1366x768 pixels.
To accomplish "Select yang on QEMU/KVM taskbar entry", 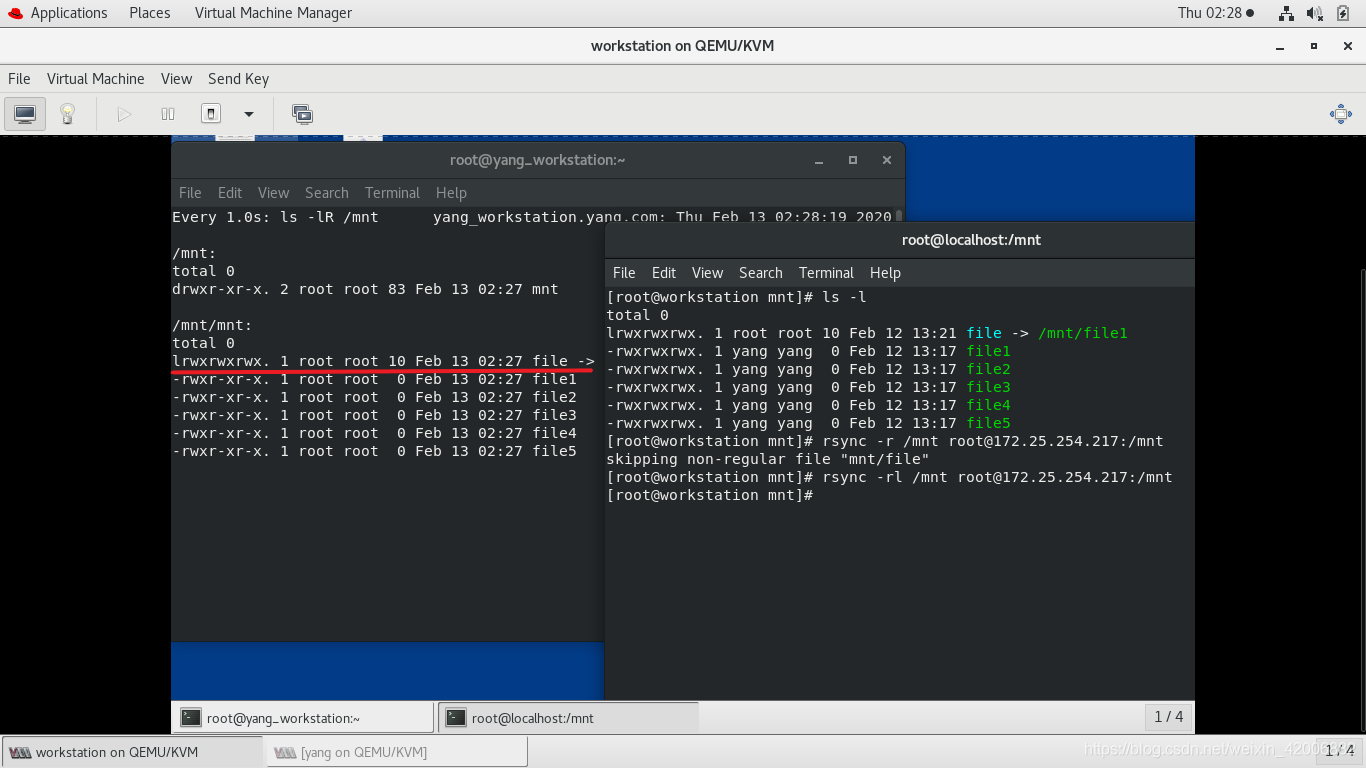I will click(x=396, y=752).
